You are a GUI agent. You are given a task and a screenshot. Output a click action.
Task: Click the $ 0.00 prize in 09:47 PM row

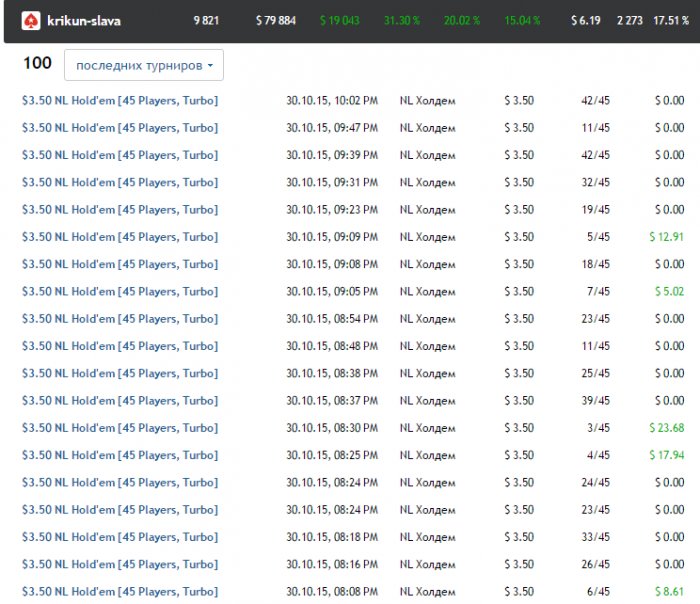point(670,128)
